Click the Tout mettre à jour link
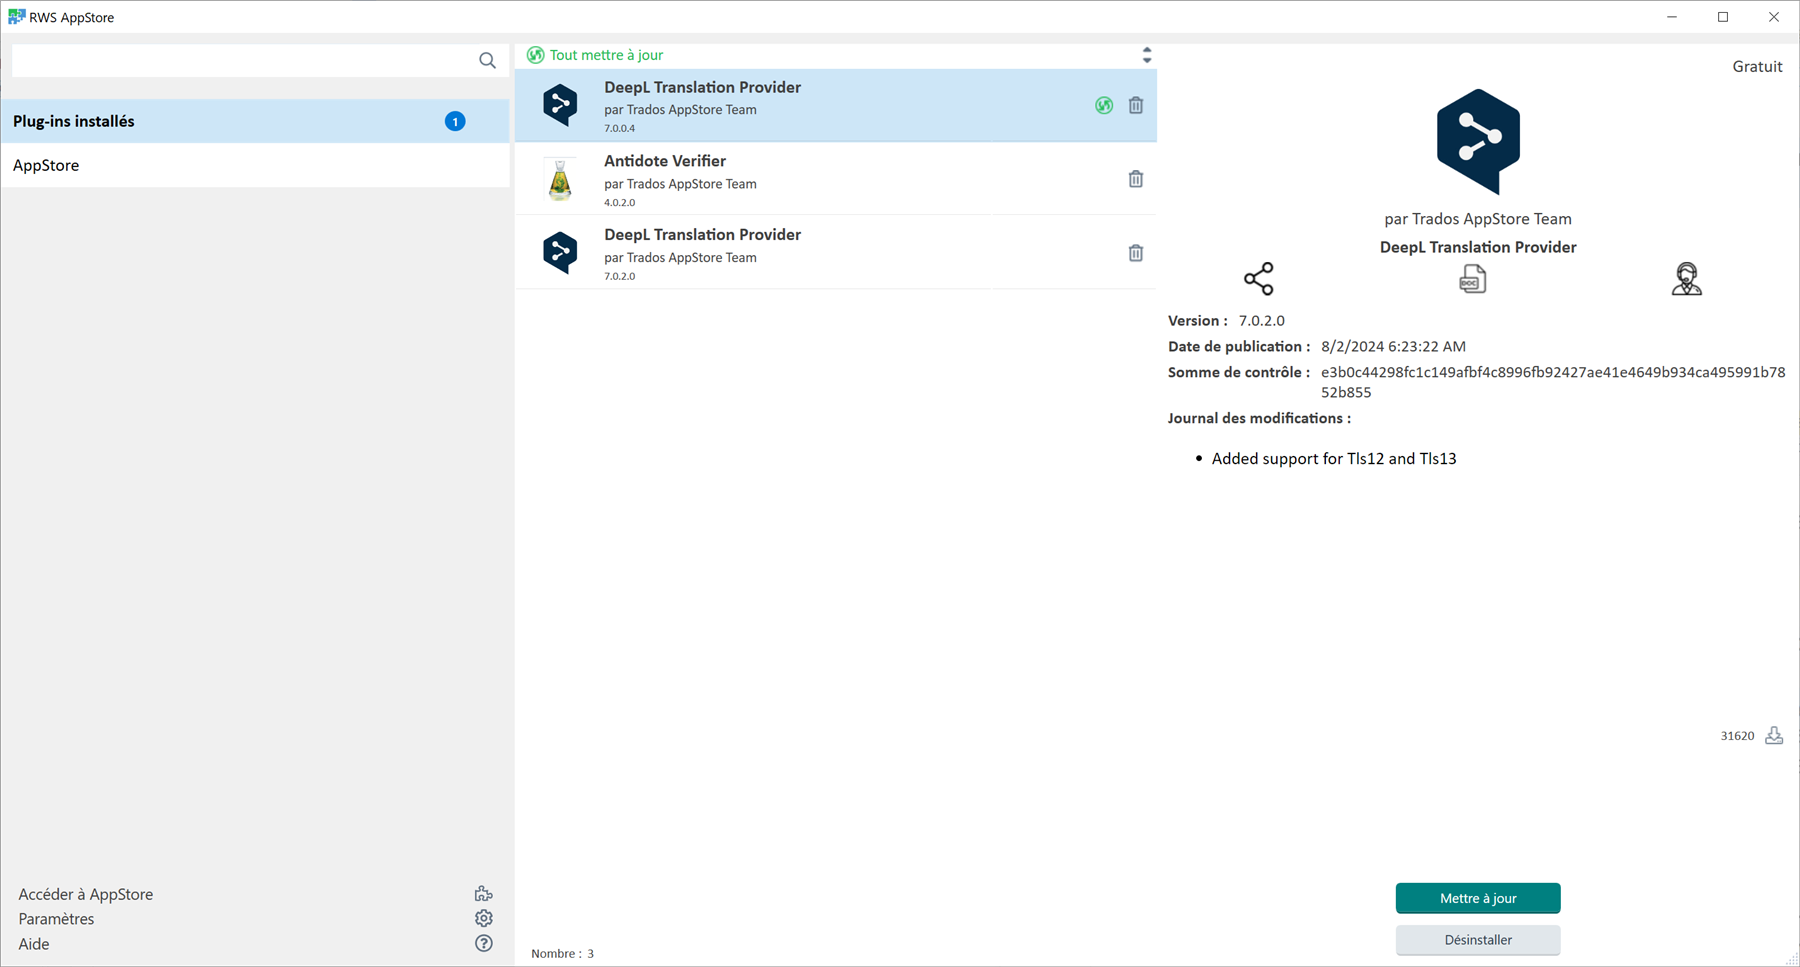The width and height of the screenshot is (1800, 967). point(594,55)
